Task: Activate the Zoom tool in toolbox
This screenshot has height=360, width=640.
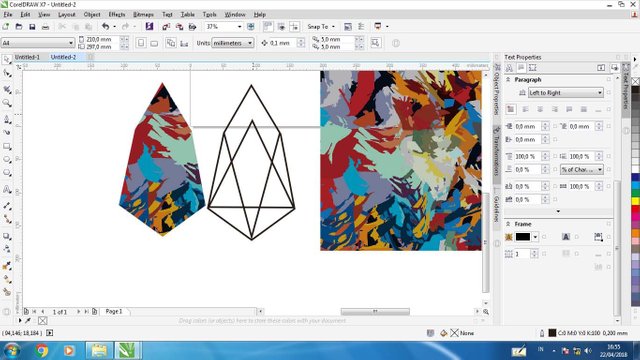Action: (x=7, y=103)
